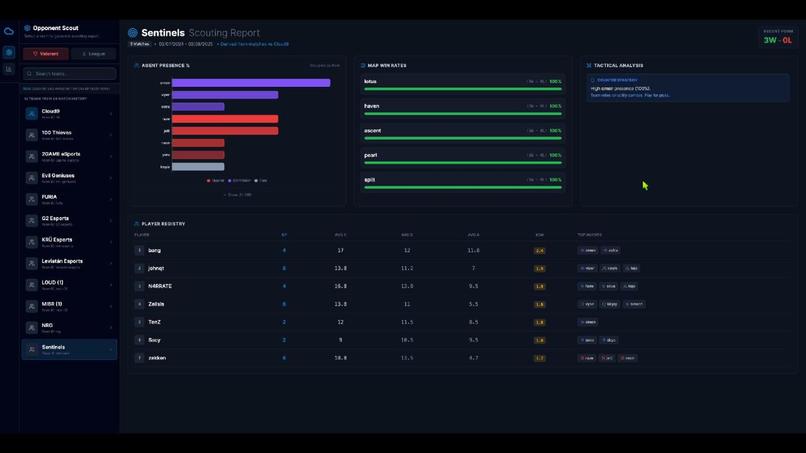Click the Sentinels round logo beside report title
Image resolution: width=806 pixels, height=453 pixels.
[x=133, y=33]
